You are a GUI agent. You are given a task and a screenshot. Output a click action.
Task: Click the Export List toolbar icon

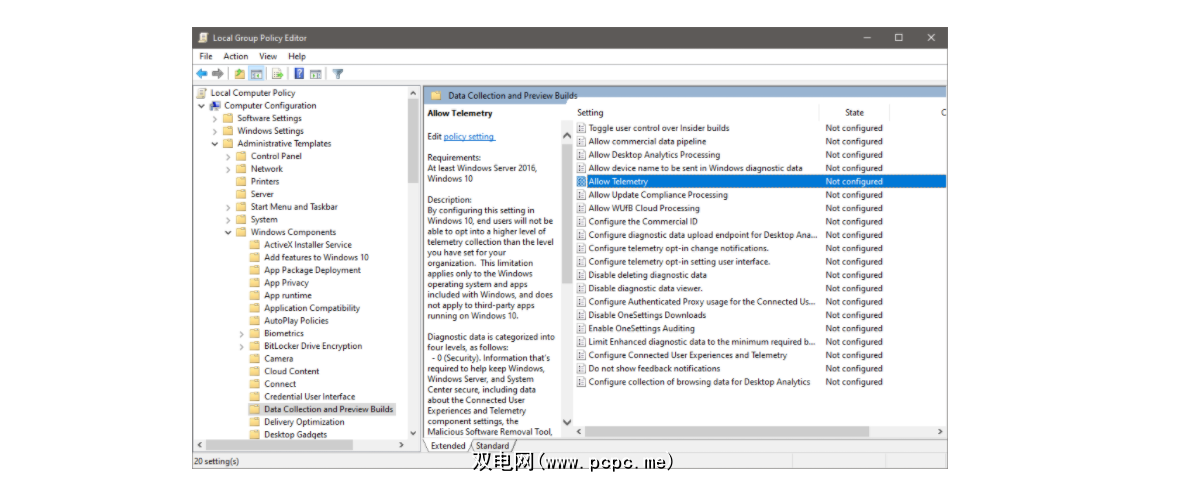277,74
